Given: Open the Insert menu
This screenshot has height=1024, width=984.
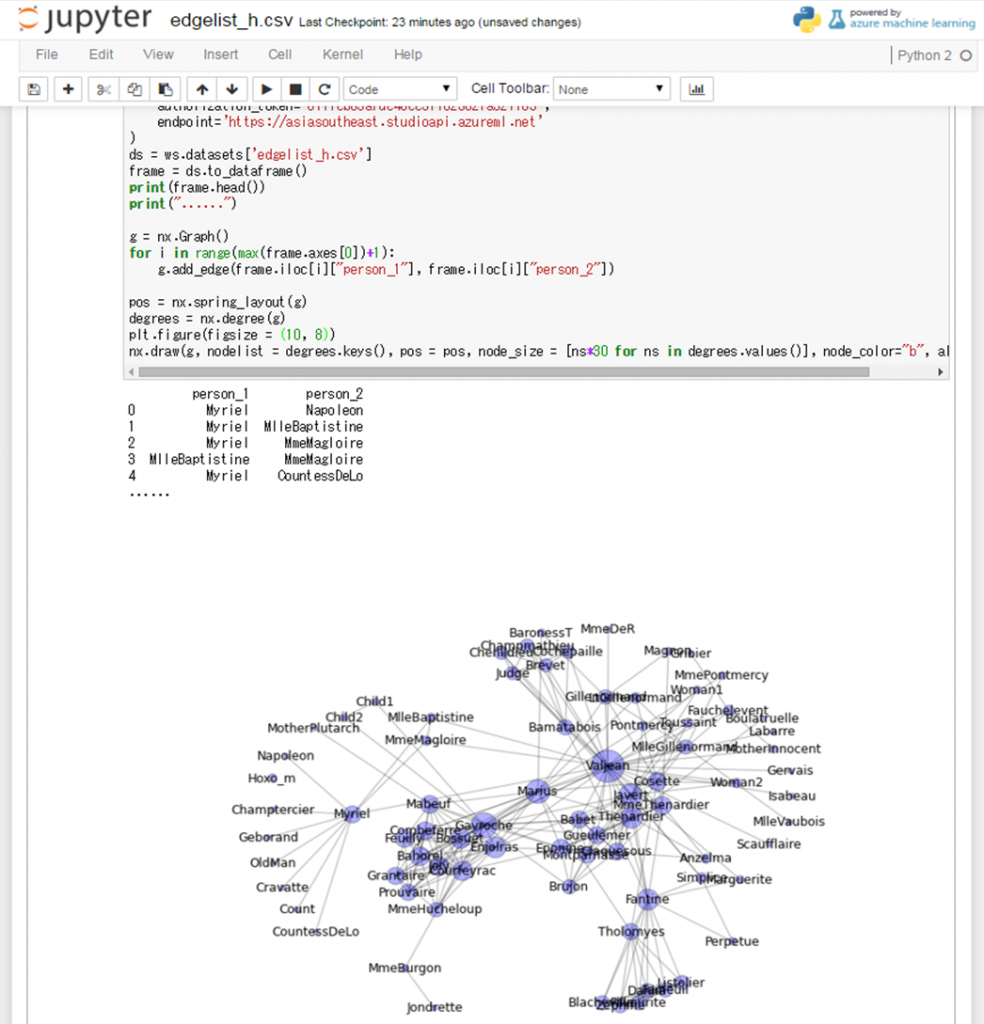Looking at the screenshot, I should coord(221,55).
